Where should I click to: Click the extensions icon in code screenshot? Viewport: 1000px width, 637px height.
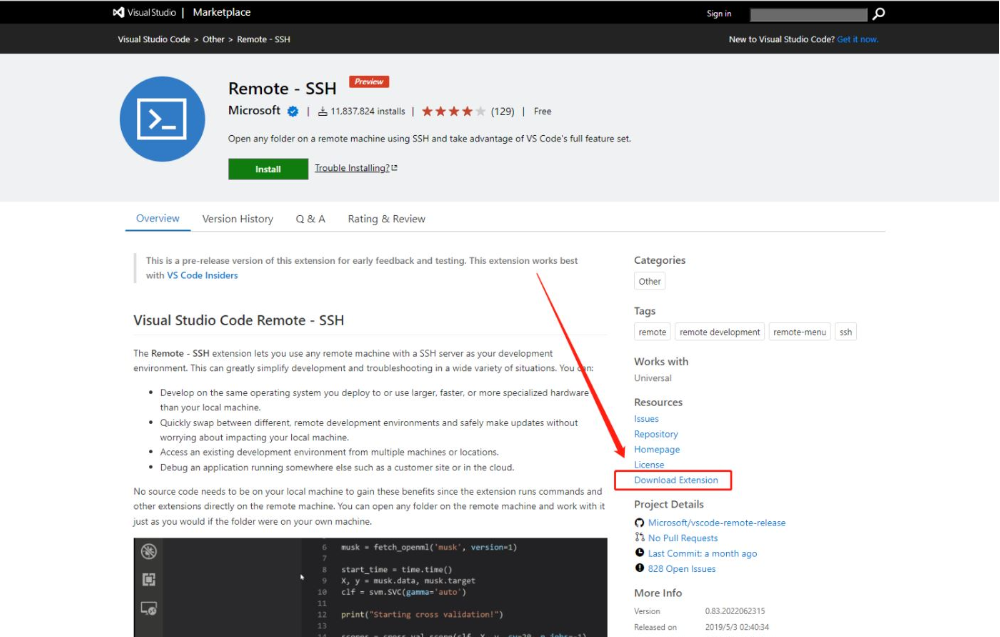pyautogui.click(x=149, y=579)
